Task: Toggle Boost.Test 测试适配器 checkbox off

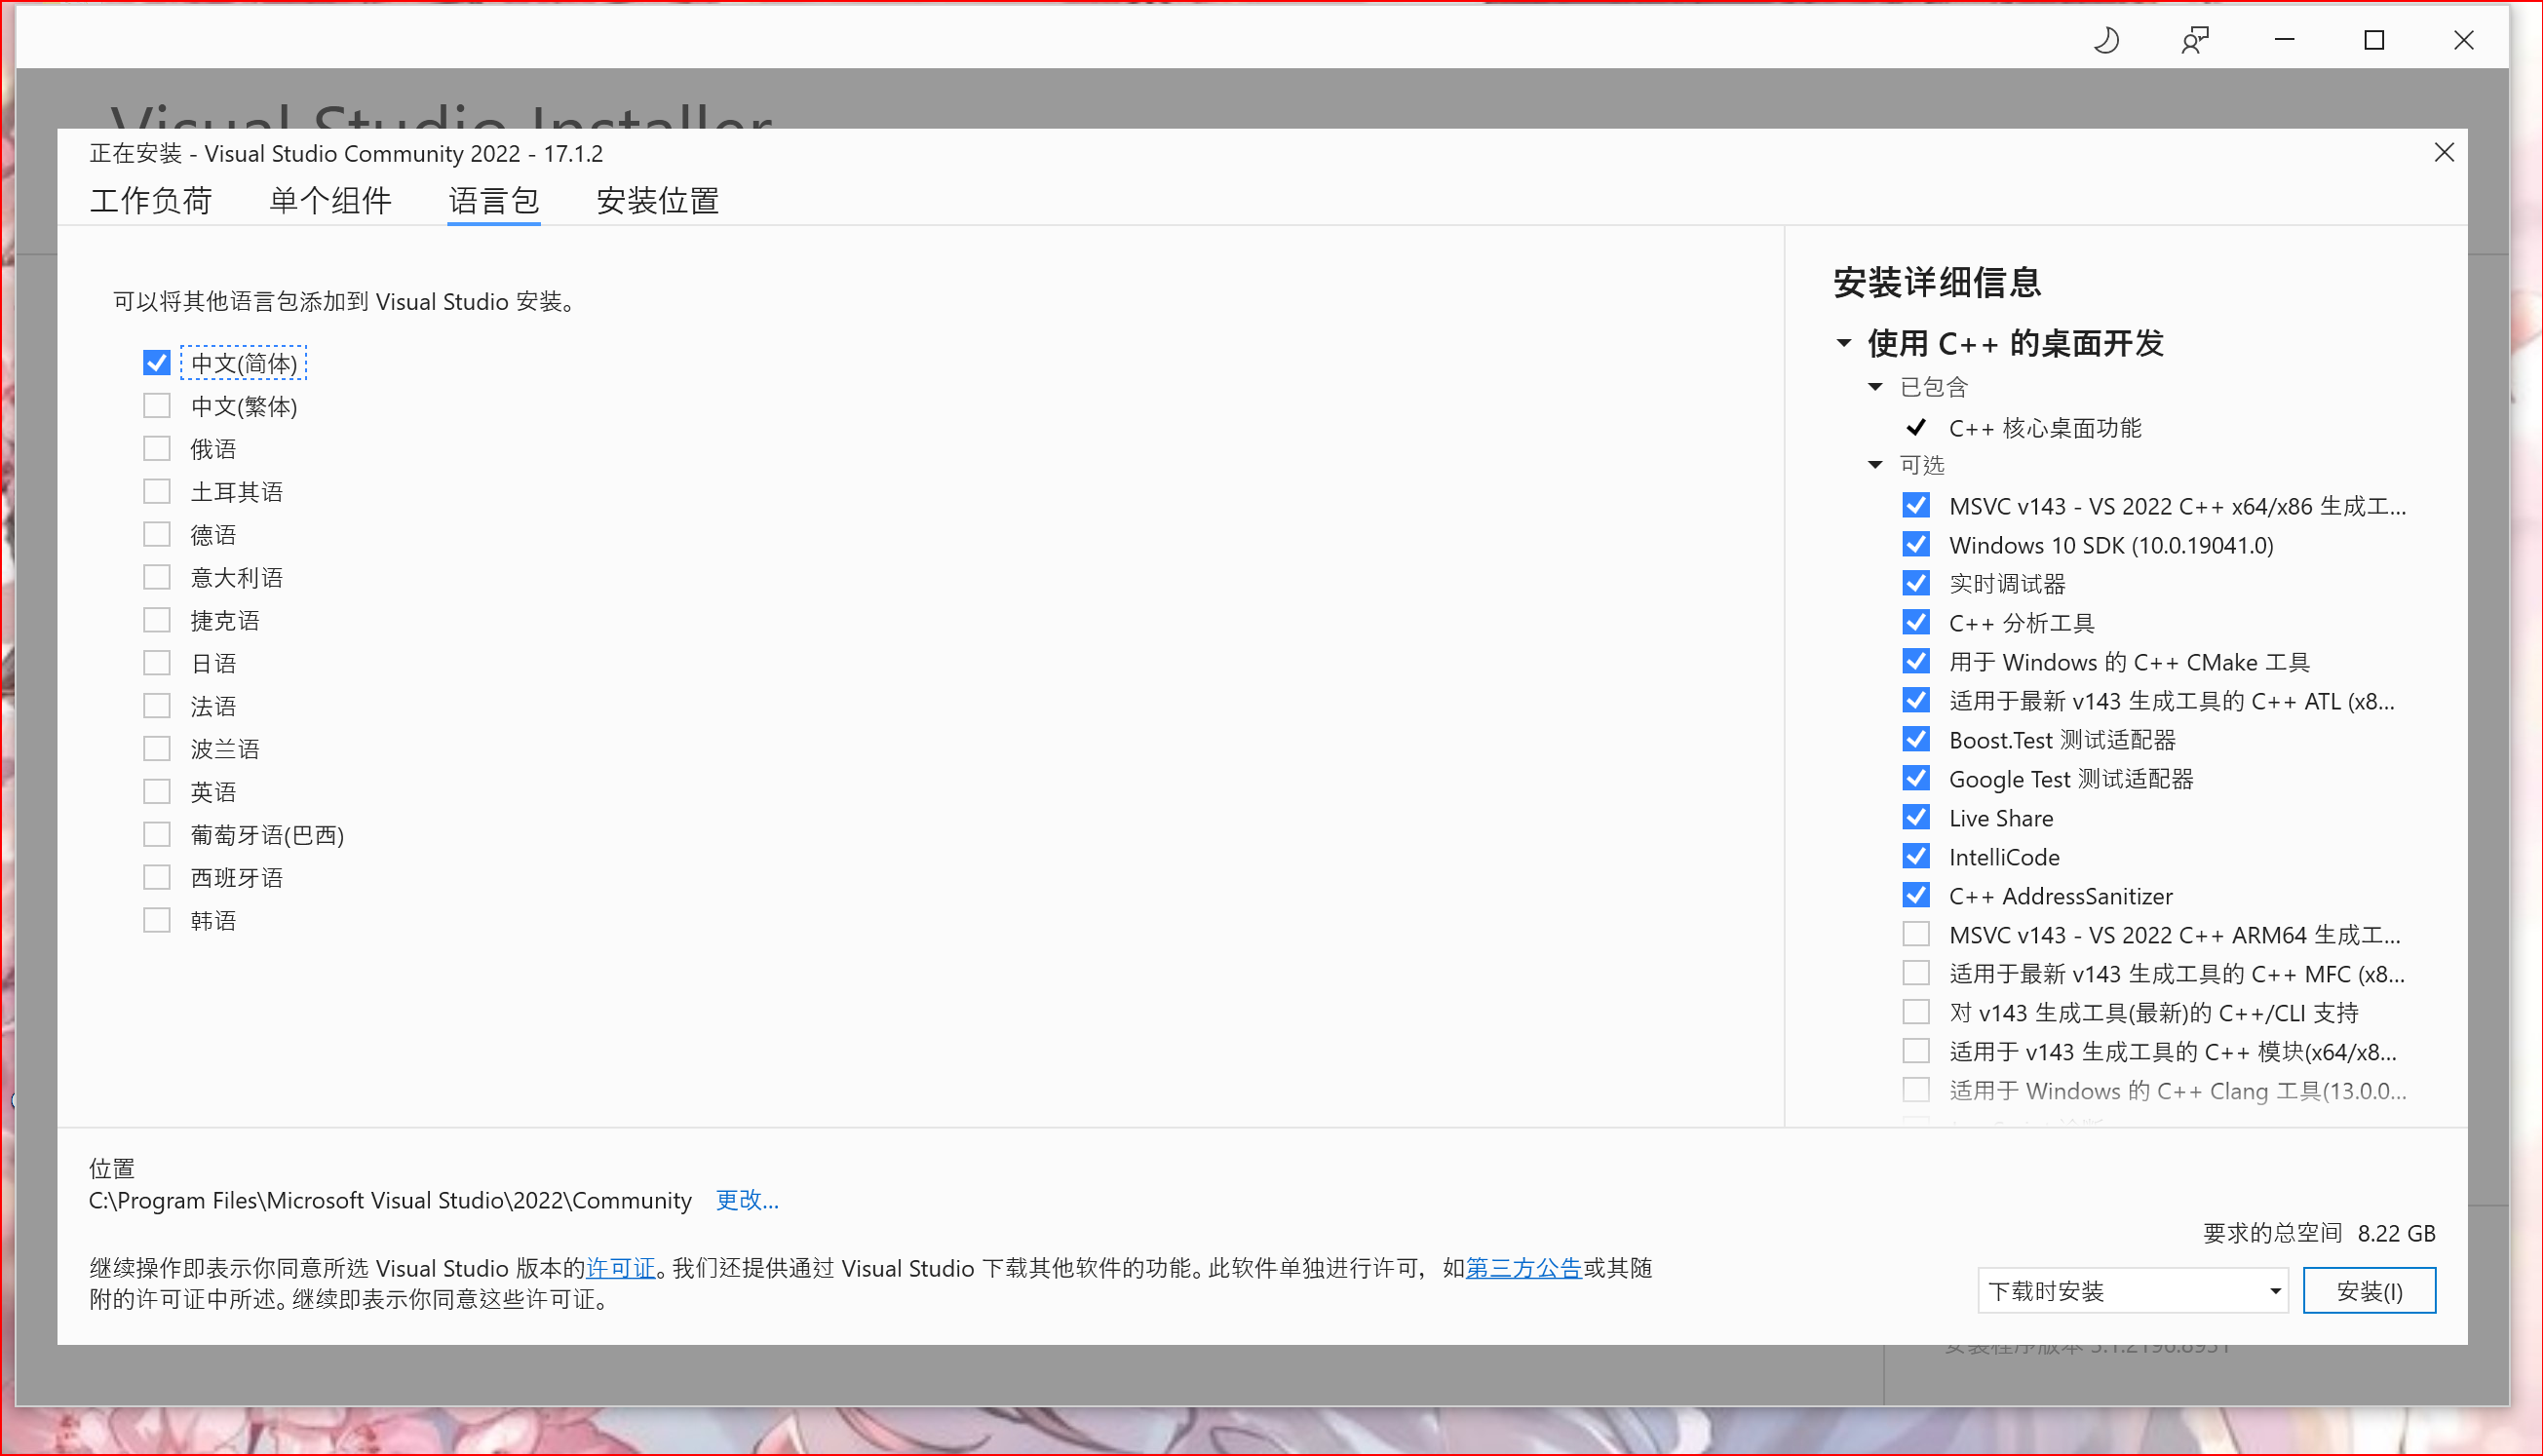Action: [x=1916, y=740]
